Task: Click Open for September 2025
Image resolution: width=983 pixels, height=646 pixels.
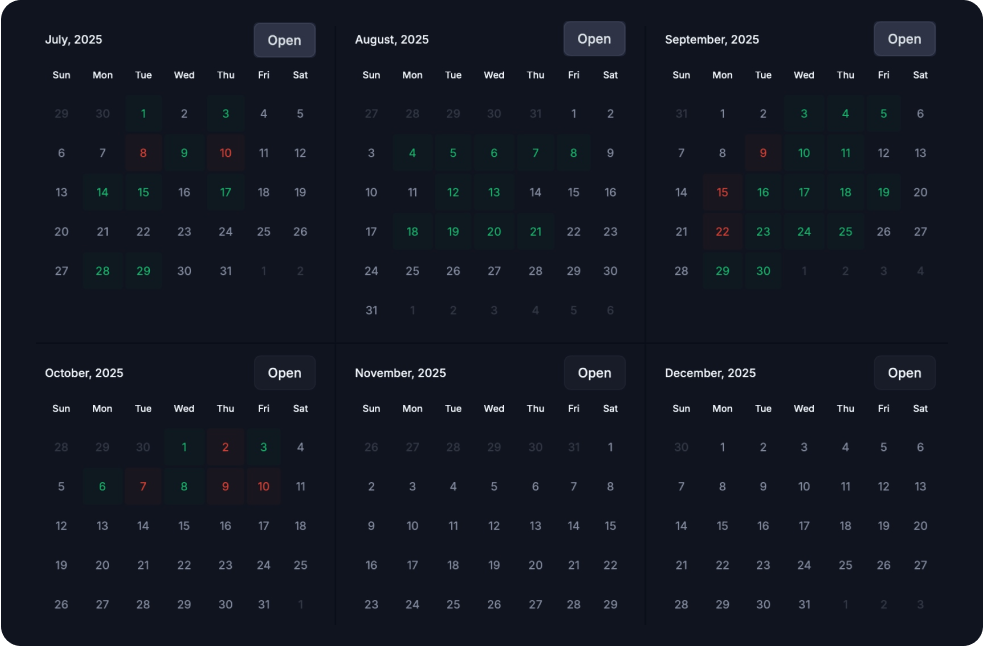Action: pos(904,39)
